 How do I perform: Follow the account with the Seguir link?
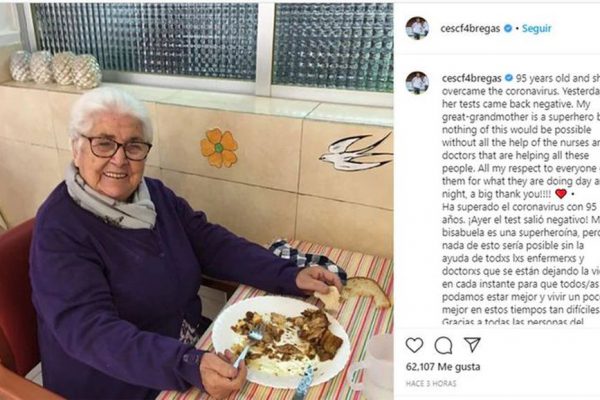coord(536,28)
